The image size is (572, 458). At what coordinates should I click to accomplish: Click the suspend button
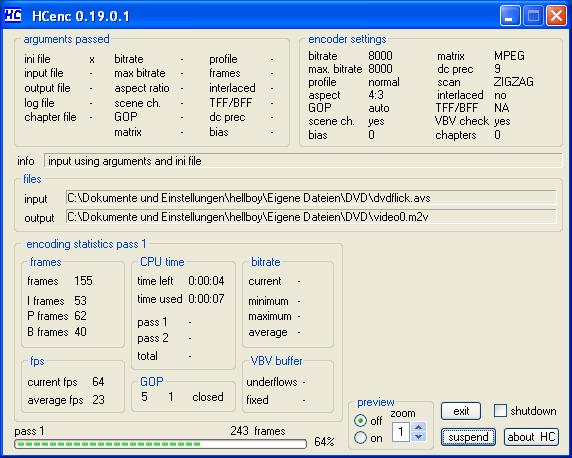click(x=468, y=437)
